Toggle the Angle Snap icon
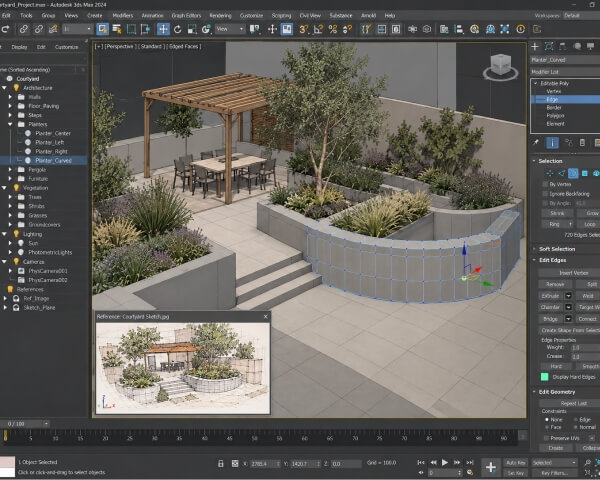This screenshot has height=480, width=600. tap(318, 29)
